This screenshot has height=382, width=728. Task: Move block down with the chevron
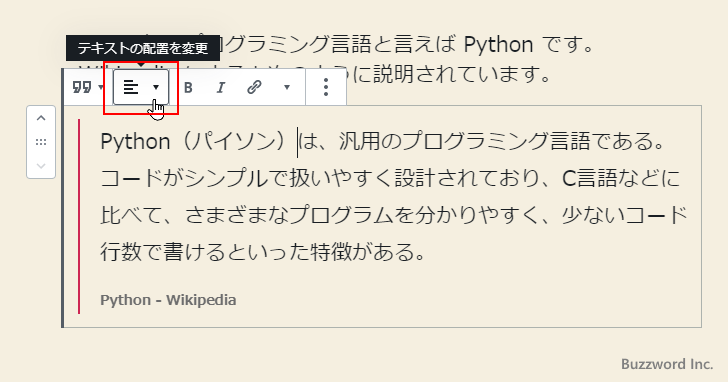41,166
